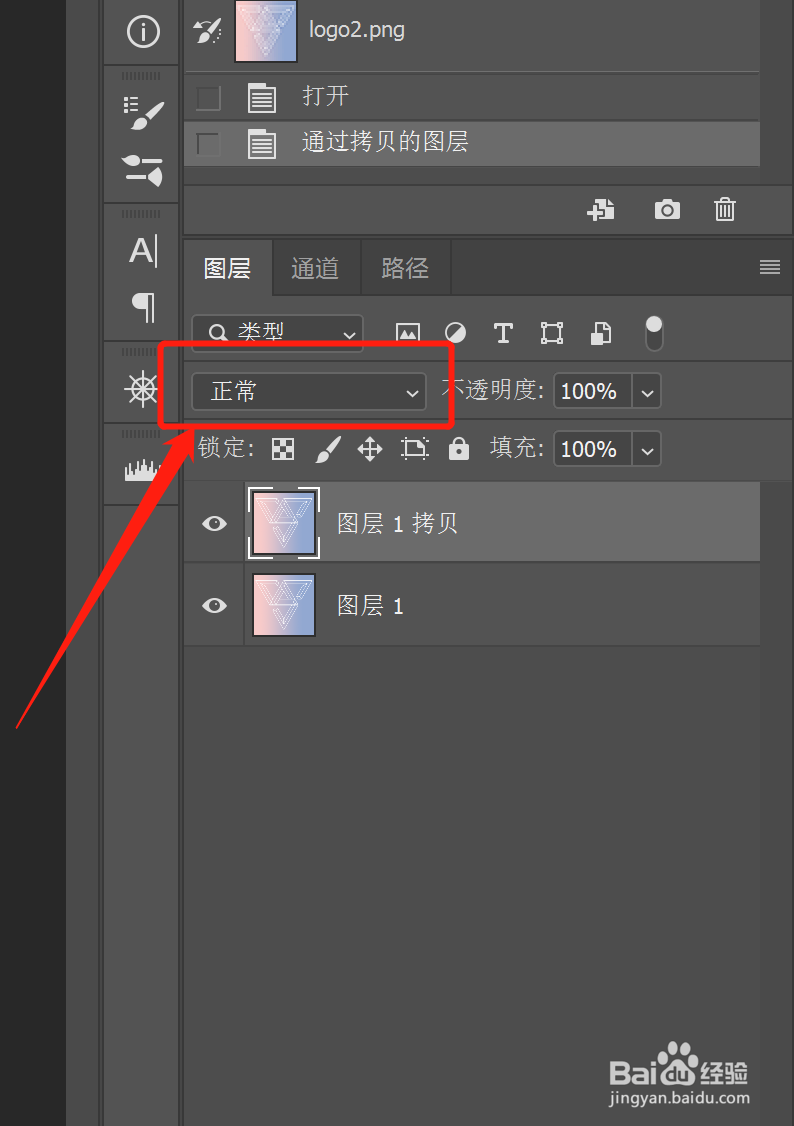Filter layers by shape layers
794x1126 pixels.
(x=551, y=333)
